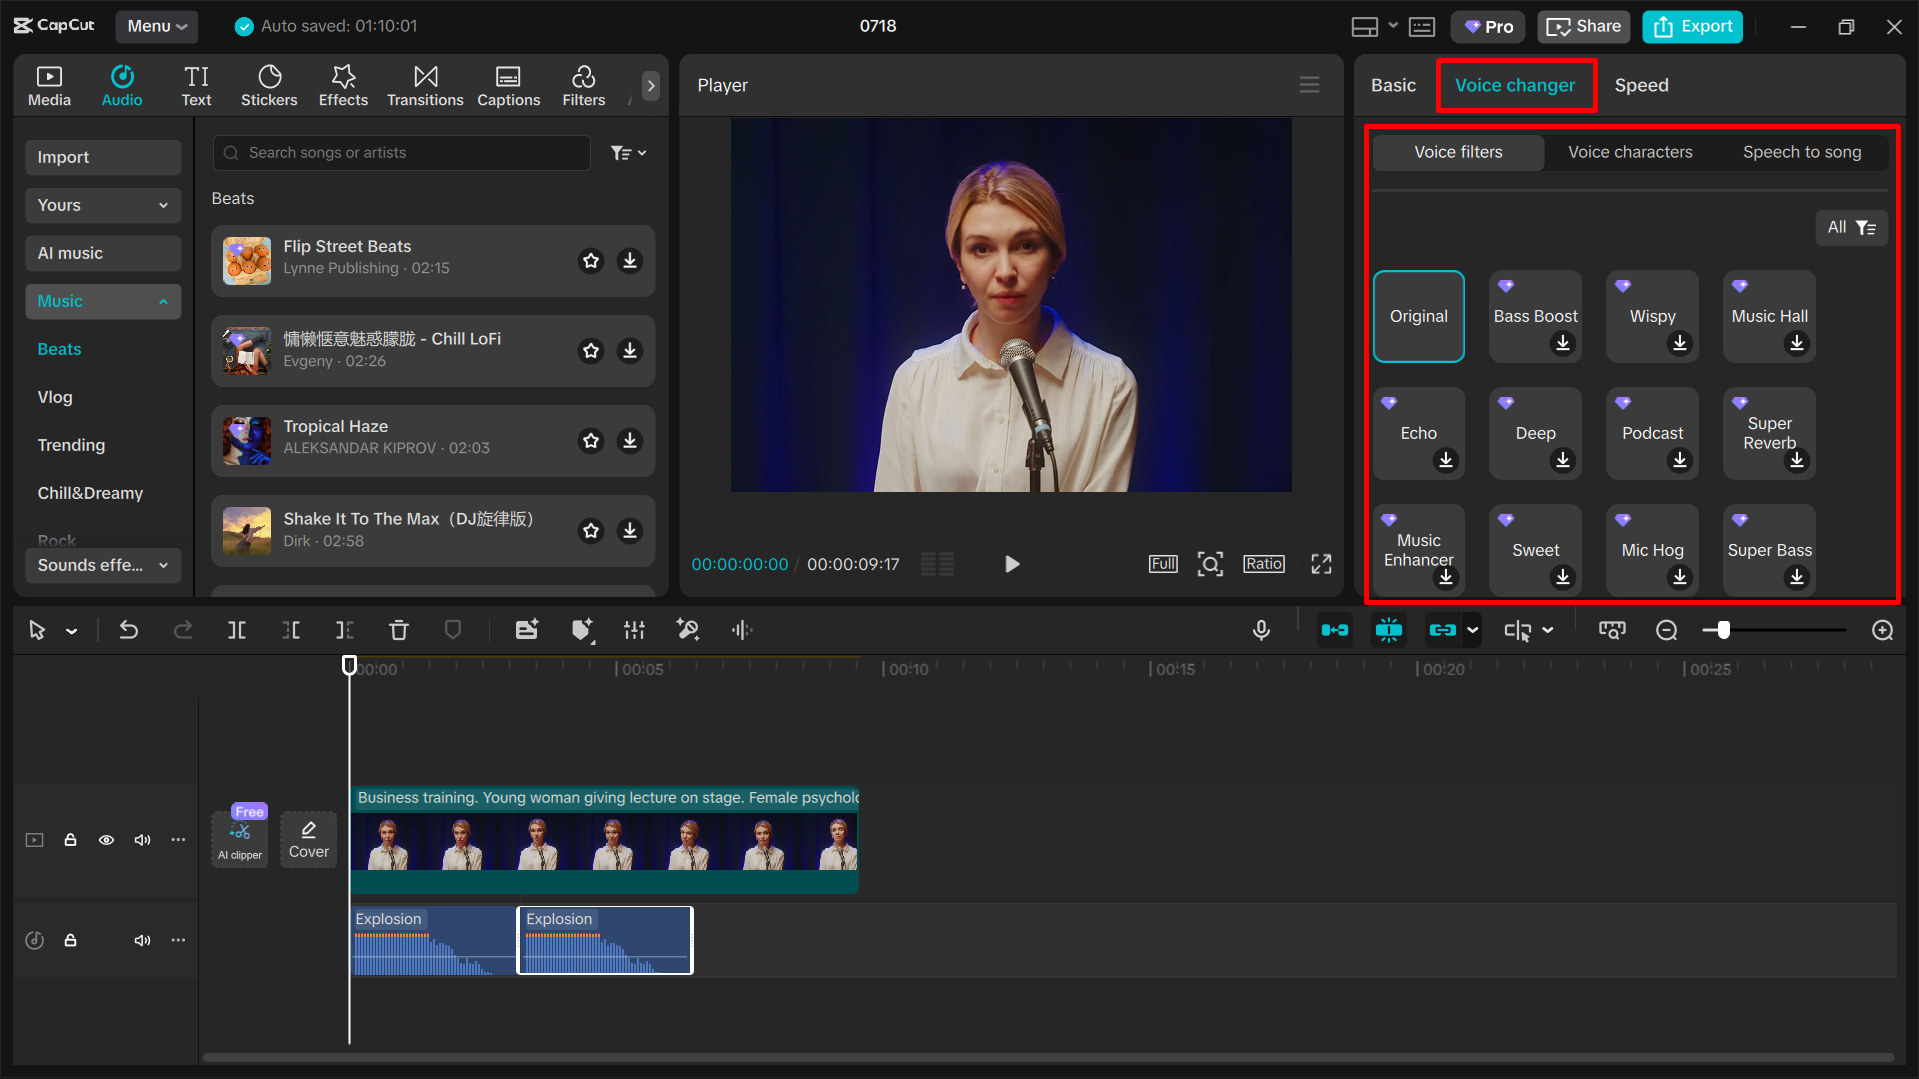Open player fullscreen expand icon
Viewport: 1919px width, 1079px height.
click(x=1321, y=564)
